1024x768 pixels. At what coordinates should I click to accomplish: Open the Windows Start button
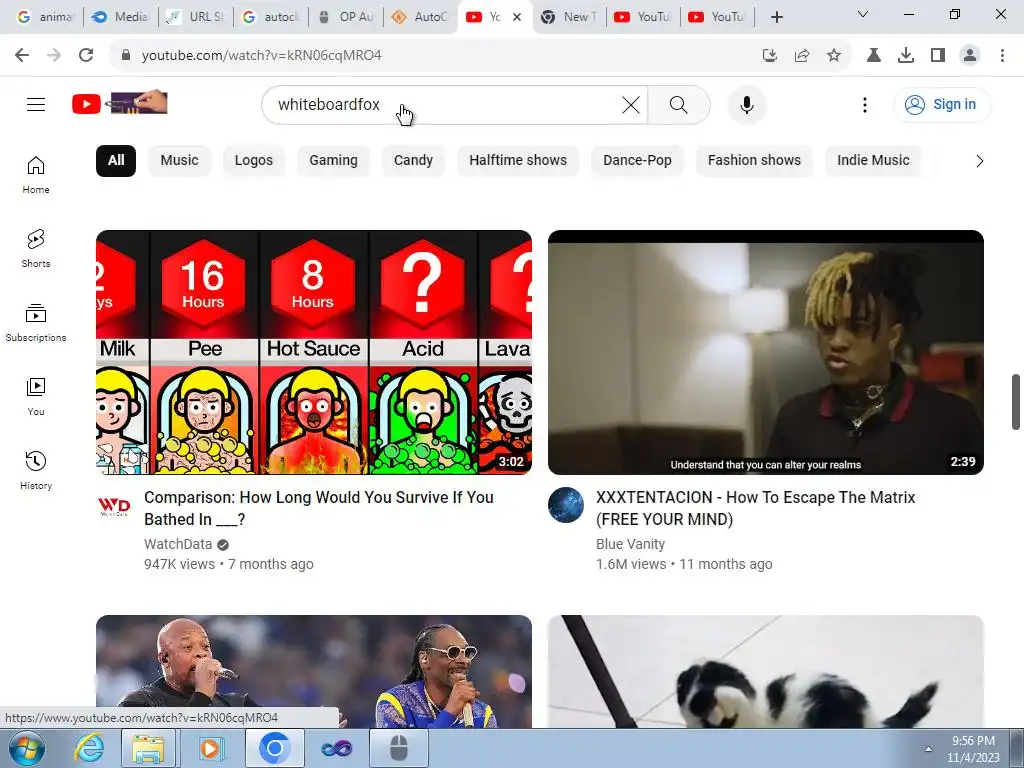27,748
